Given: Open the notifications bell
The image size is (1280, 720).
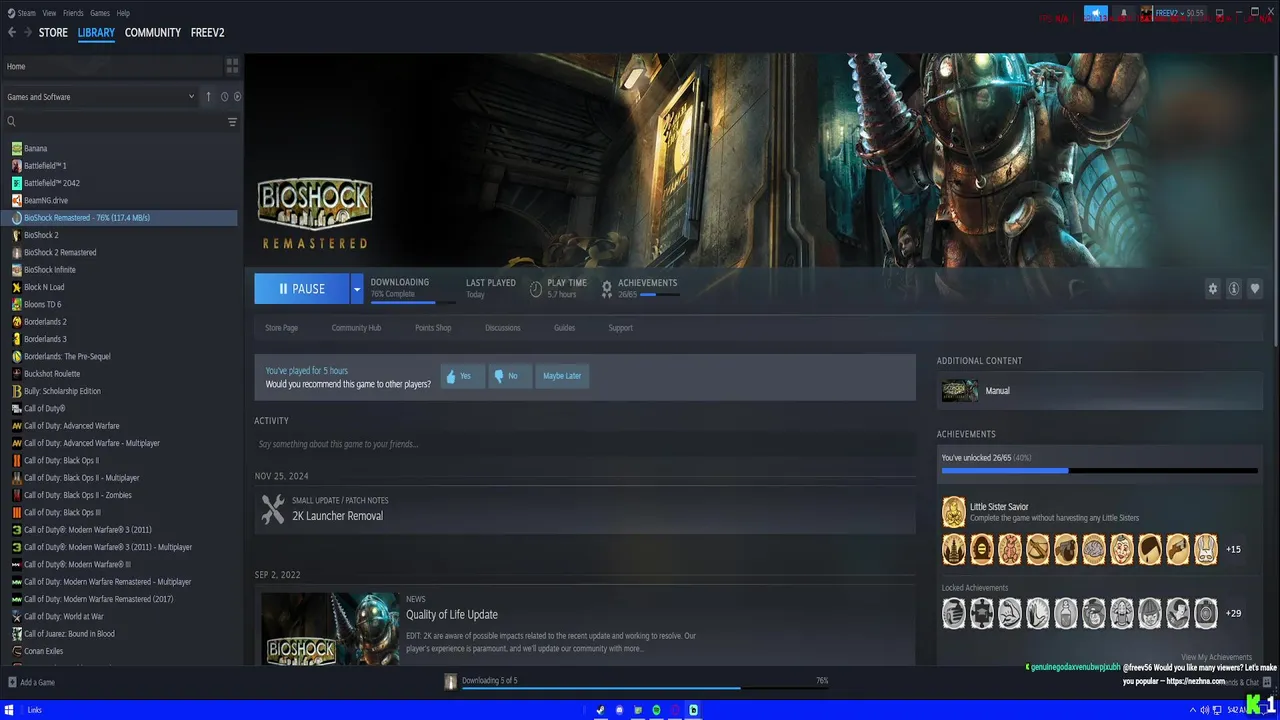Looking at the screenshot, I should pyautogui.click(x=1124, y=13).
